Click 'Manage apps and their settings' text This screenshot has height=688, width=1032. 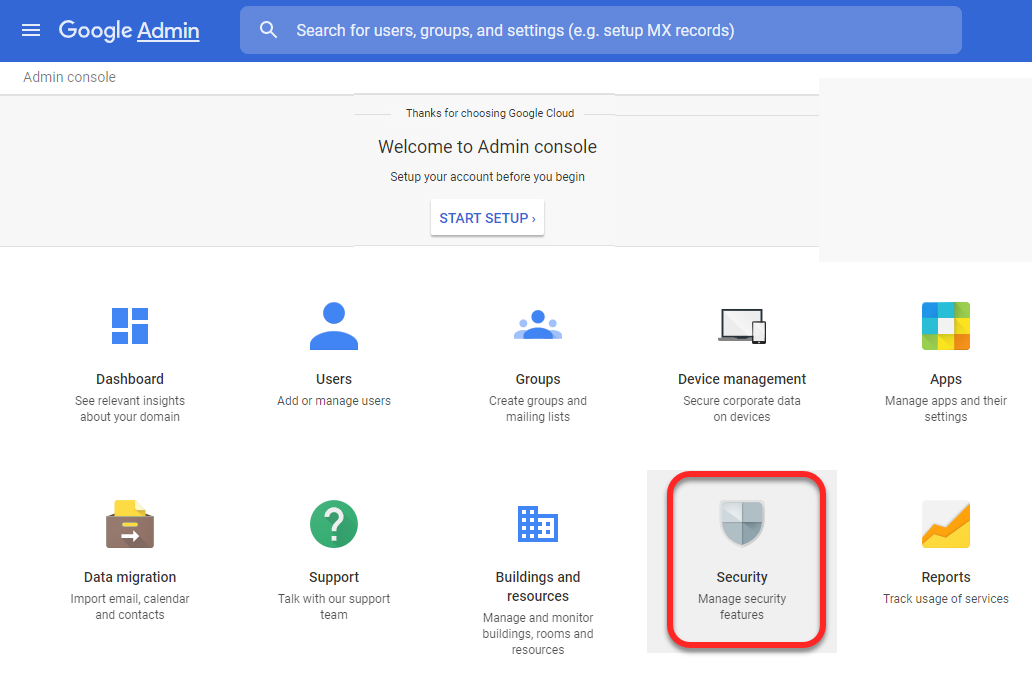[946, 409]
